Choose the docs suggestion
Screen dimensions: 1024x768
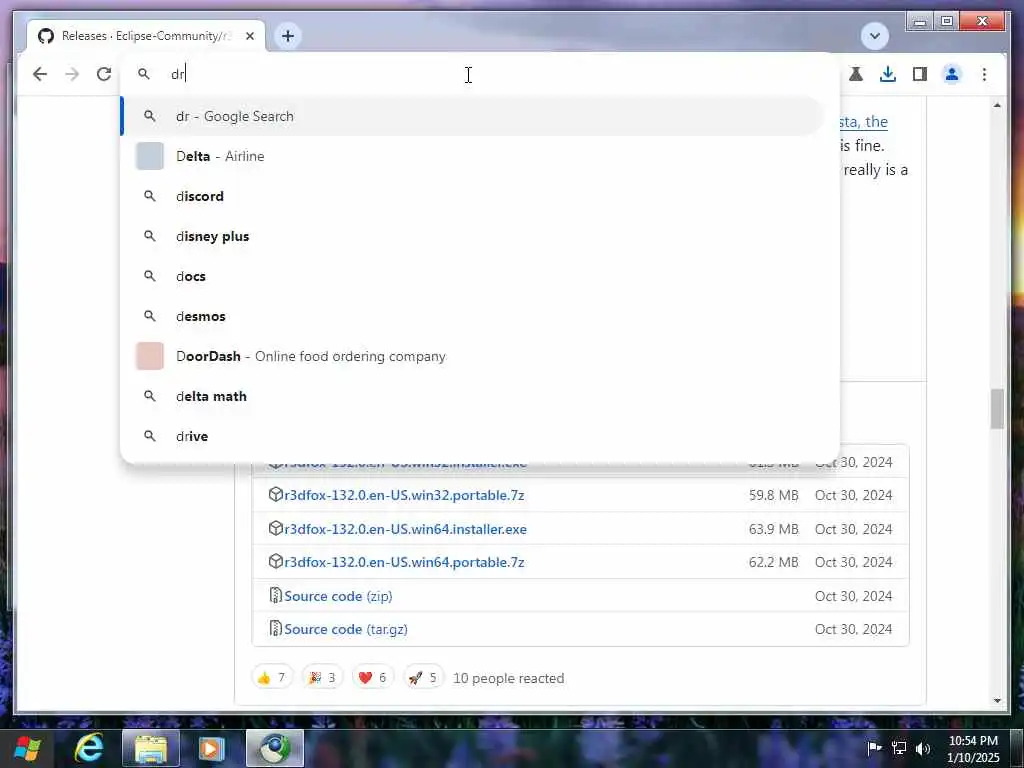click(x=472, y=276)
